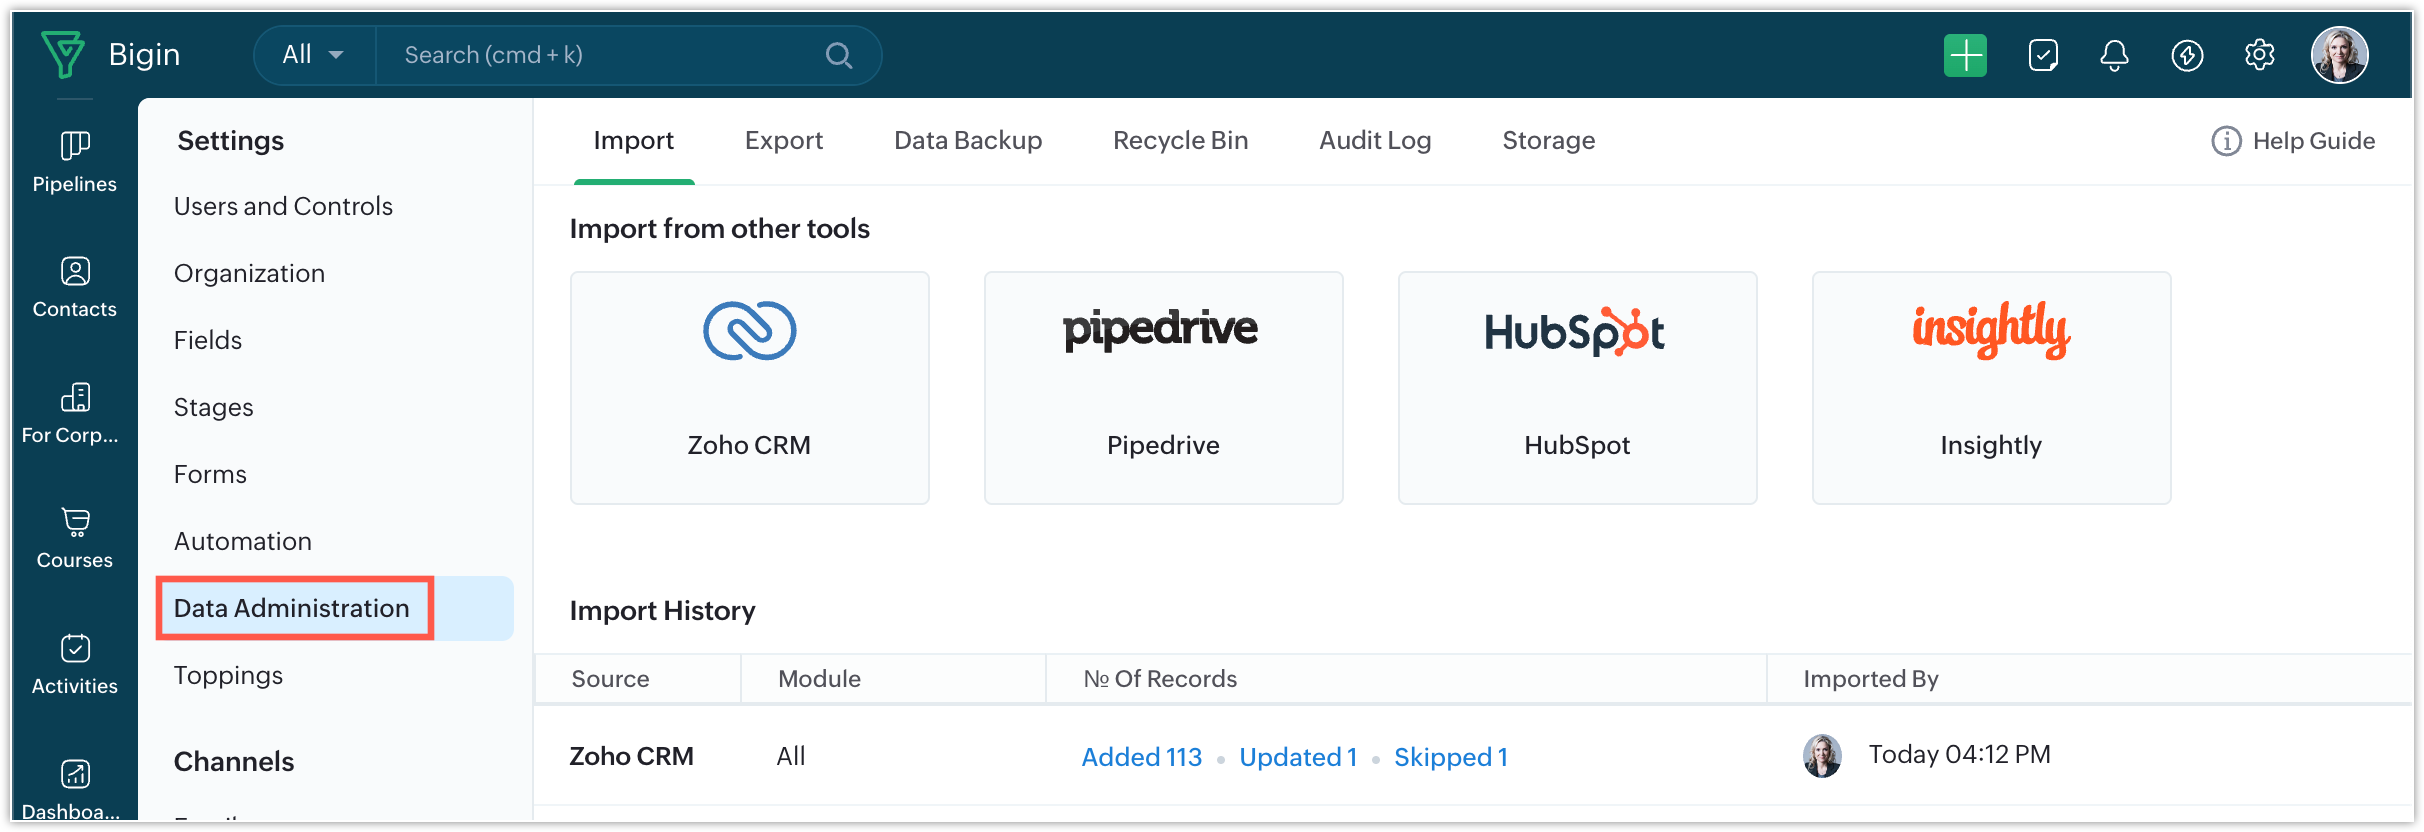Open Forms settings
2424x832 pixels.
(x=210, y=474)
